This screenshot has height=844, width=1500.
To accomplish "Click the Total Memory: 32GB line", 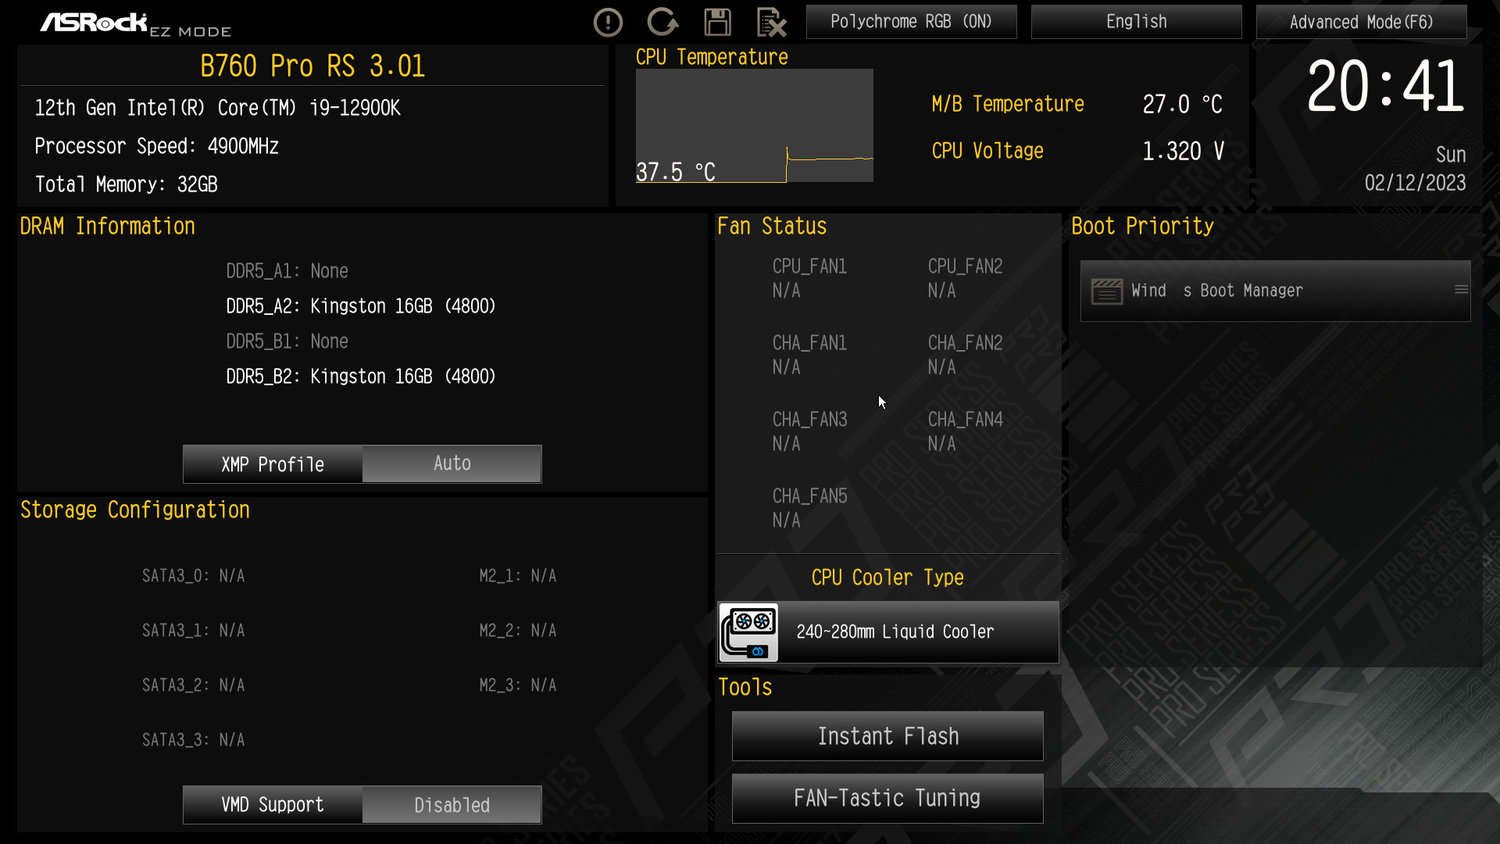I will 126,184.
